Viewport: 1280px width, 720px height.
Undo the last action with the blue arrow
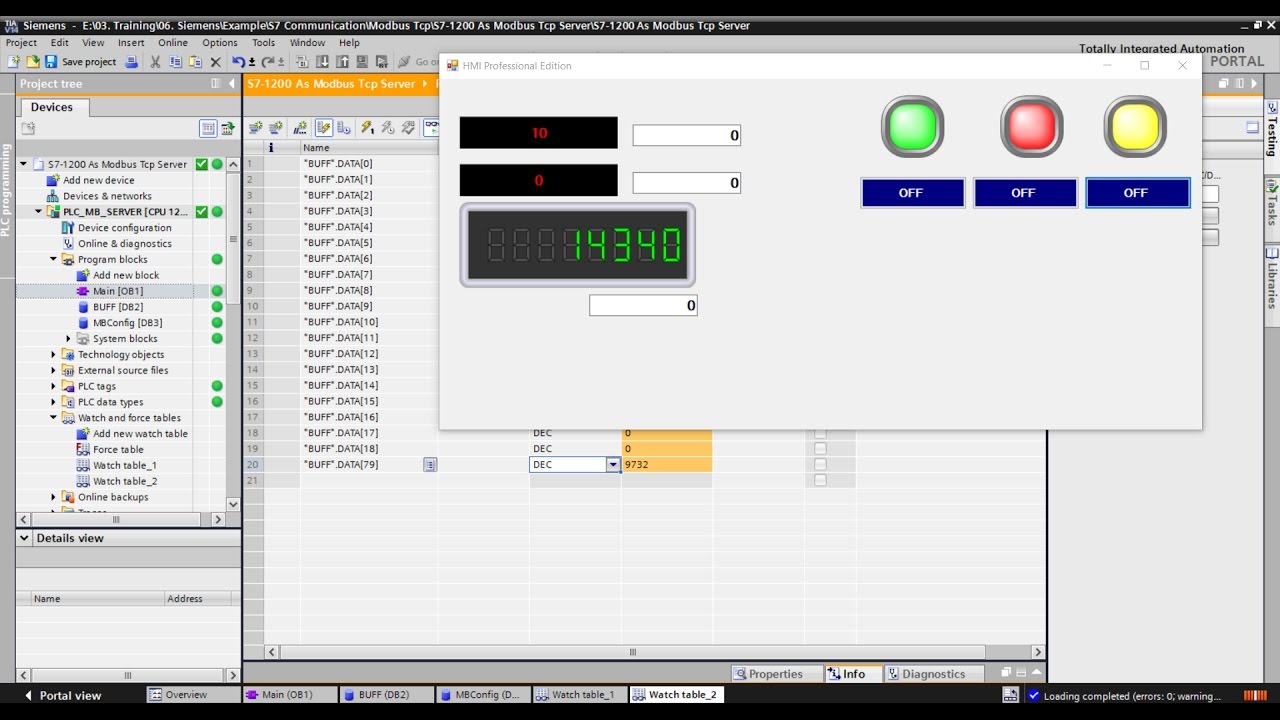point(238,62)
